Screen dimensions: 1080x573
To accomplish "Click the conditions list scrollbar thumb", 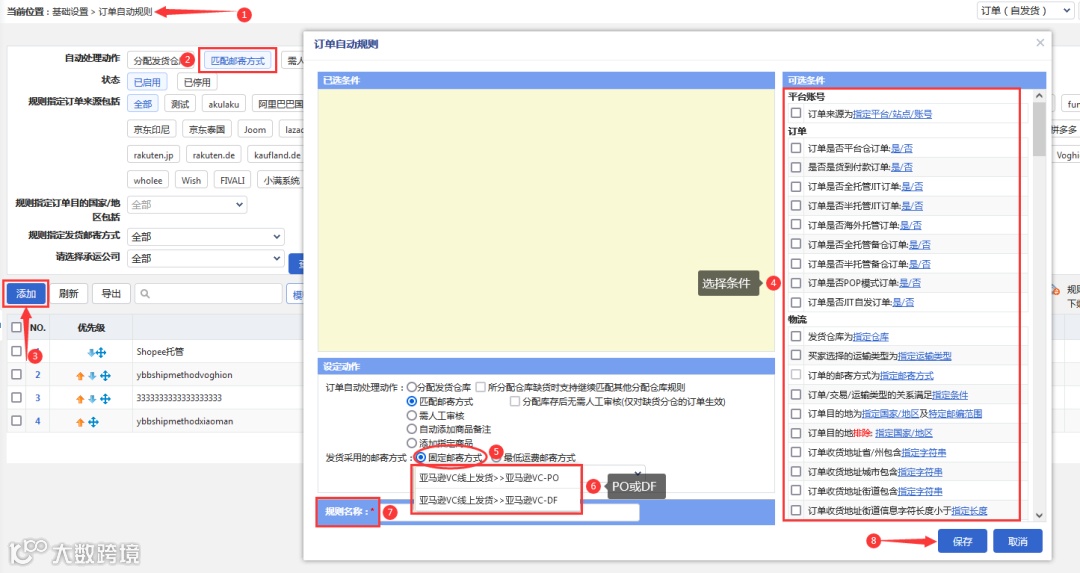I will point(1039,129).
